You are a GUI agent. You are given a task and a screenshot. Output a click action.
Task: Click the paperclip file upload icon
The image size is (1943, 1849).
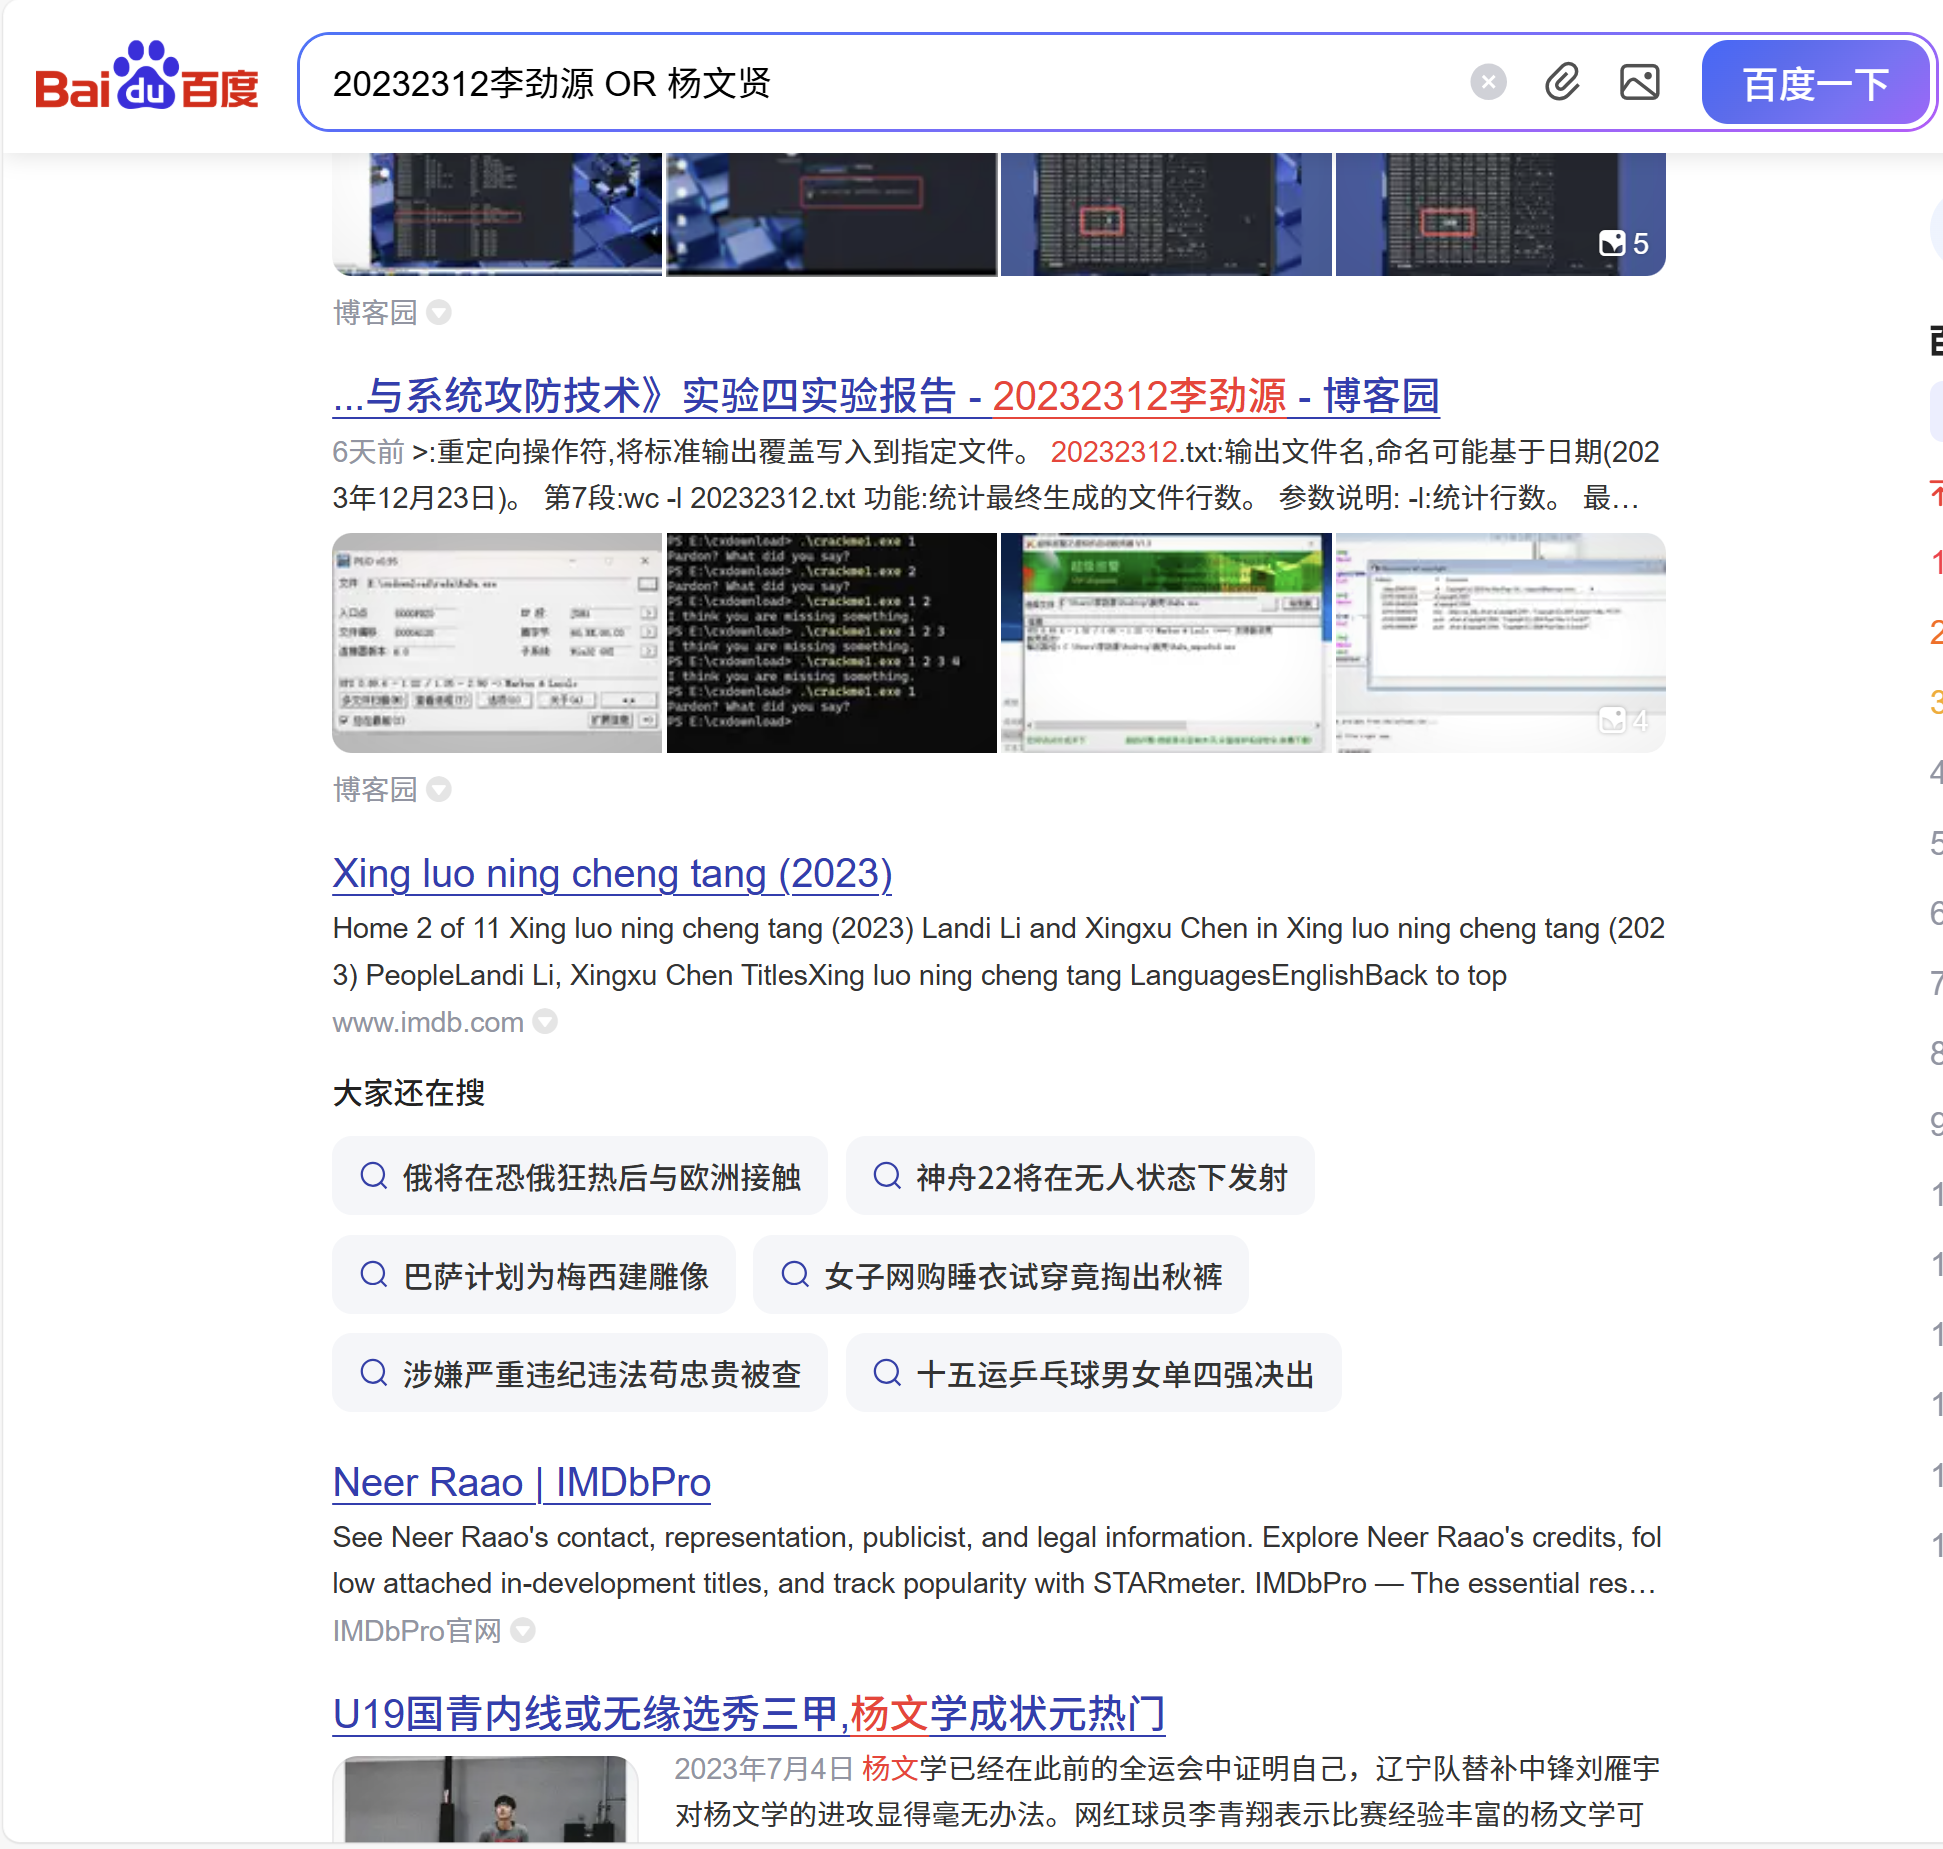[x=1562, y=82]
